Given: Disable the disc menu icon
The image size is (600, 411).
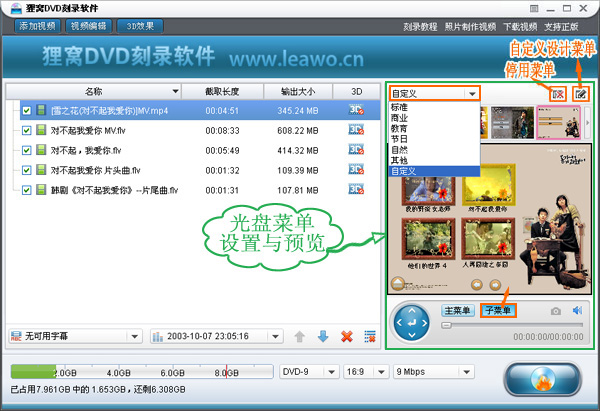Looking at the screenshot, I should [558, 94].
